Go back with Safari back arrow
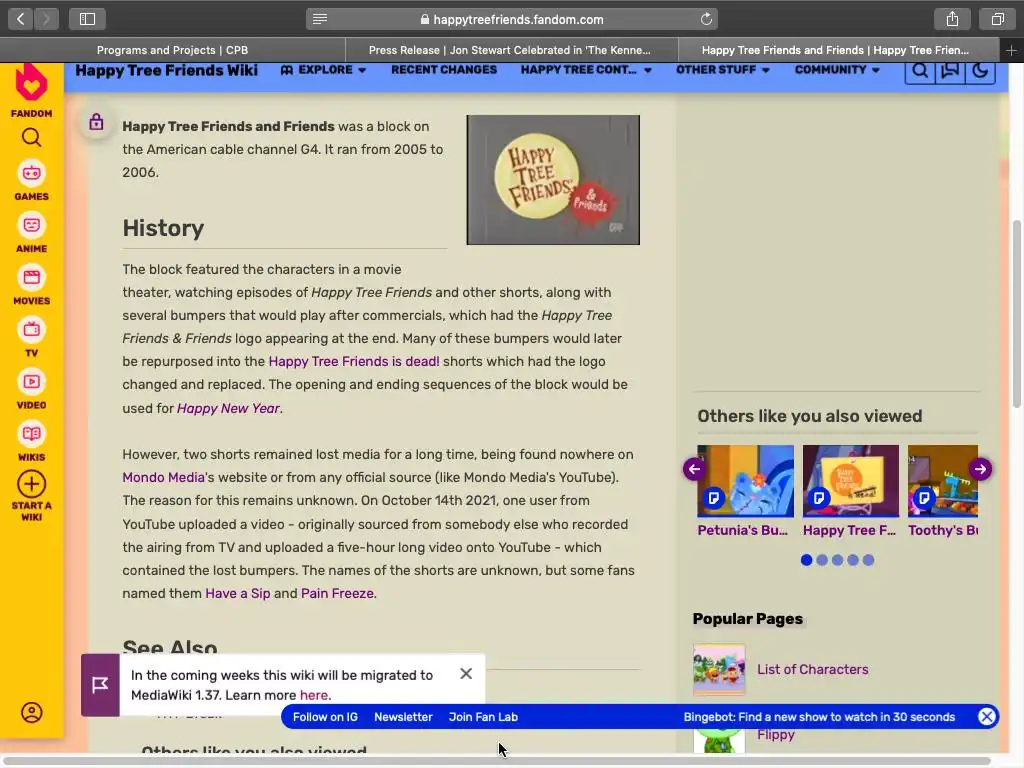Screen dimensions: 1024x768 point(20,19)
